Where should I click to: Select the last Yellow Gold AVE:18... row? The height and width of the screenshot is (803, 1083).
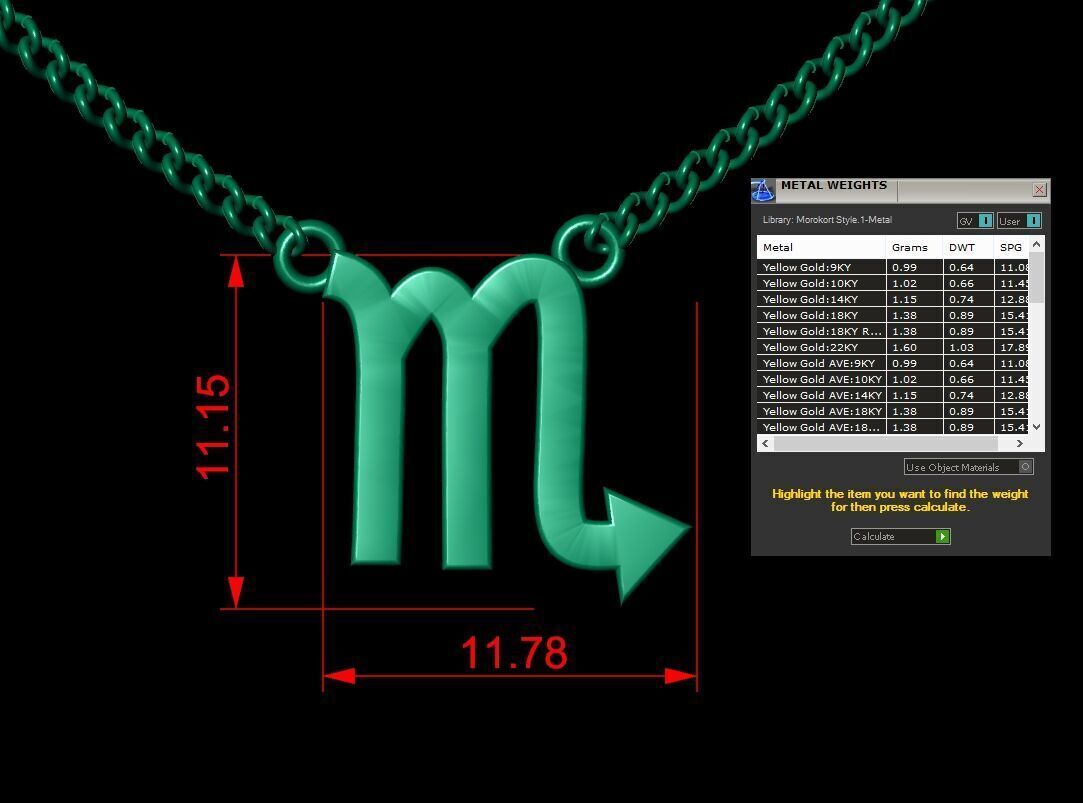pos(893,427)
